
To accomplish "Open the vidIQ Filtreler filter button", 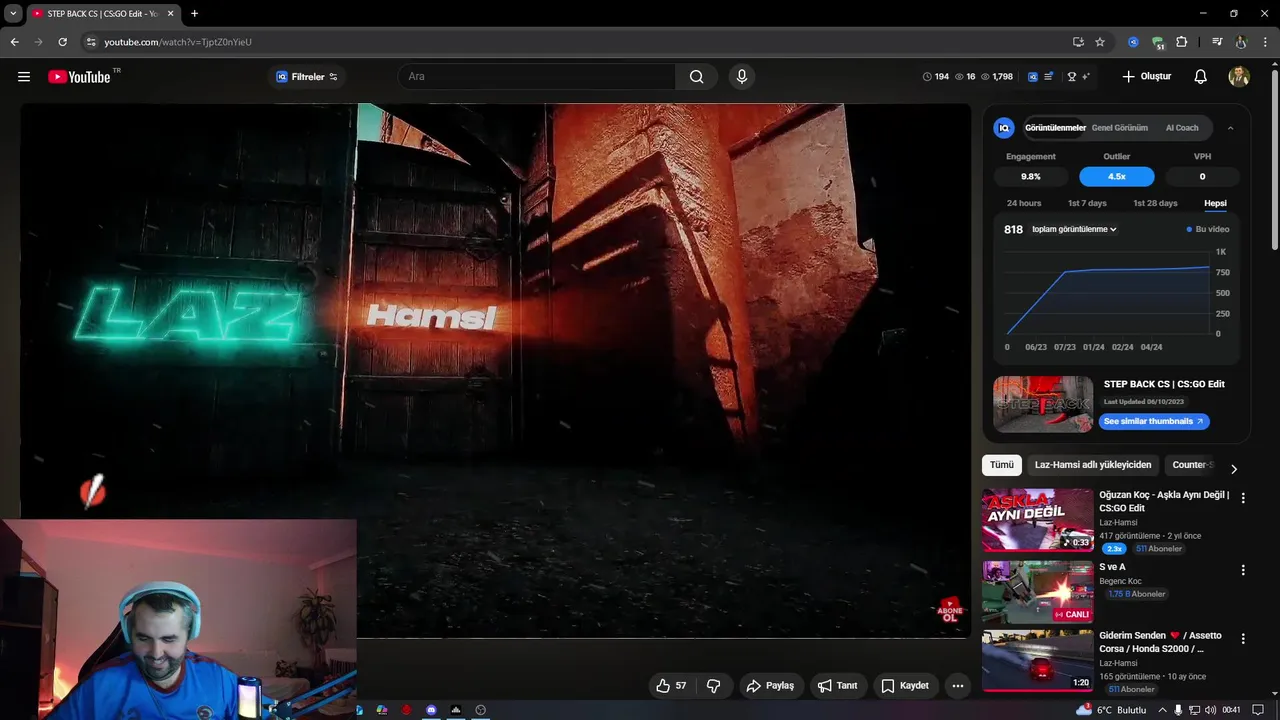I will pyautogui.click(x=307, y=77).
